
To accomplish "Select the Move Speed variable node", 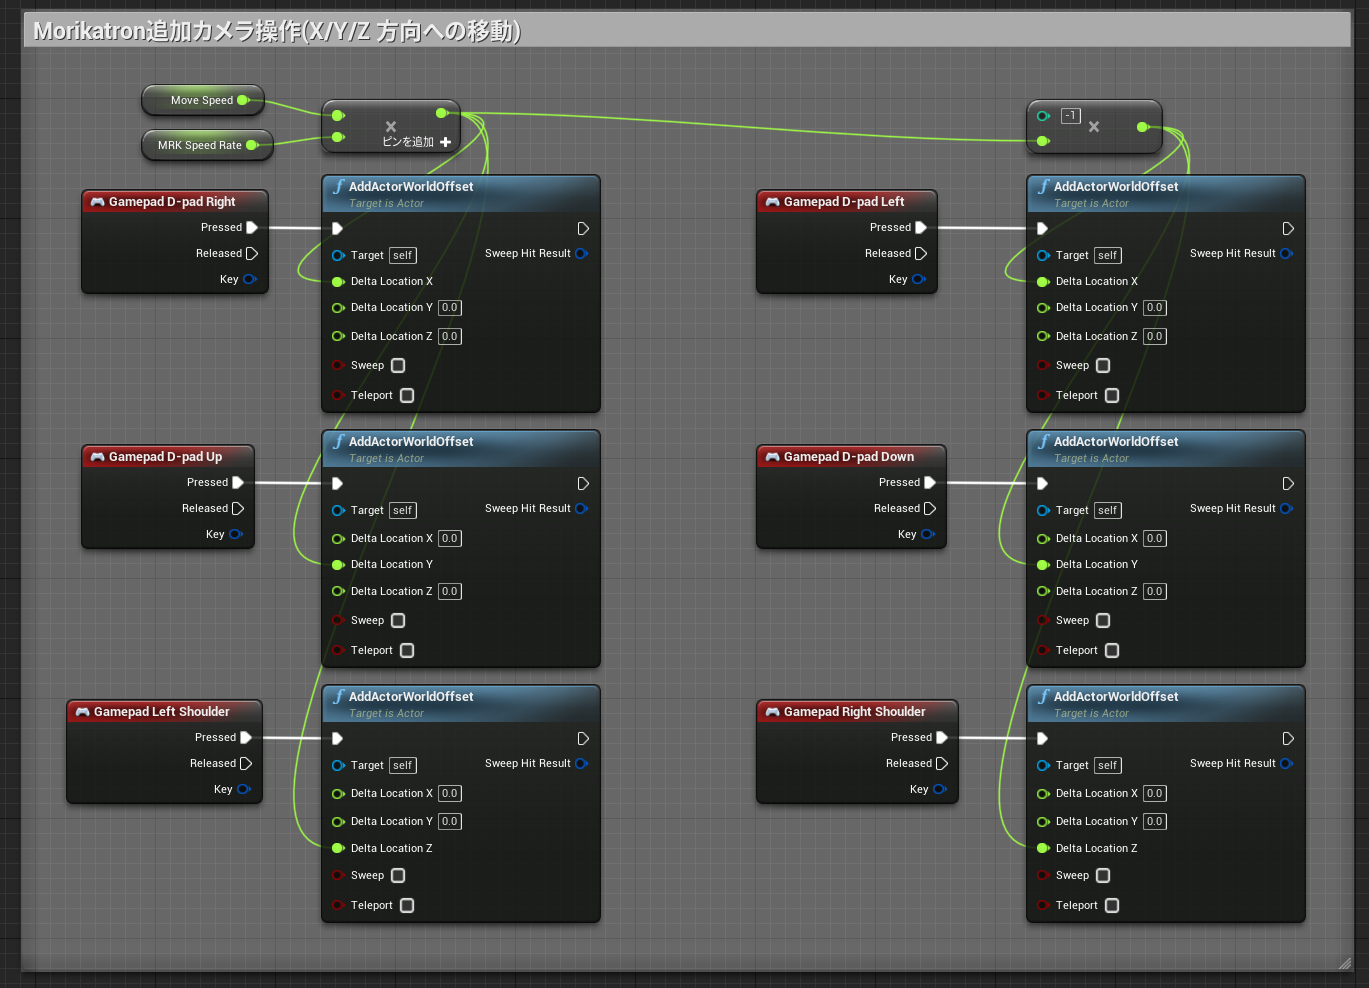I will (203, 100).
